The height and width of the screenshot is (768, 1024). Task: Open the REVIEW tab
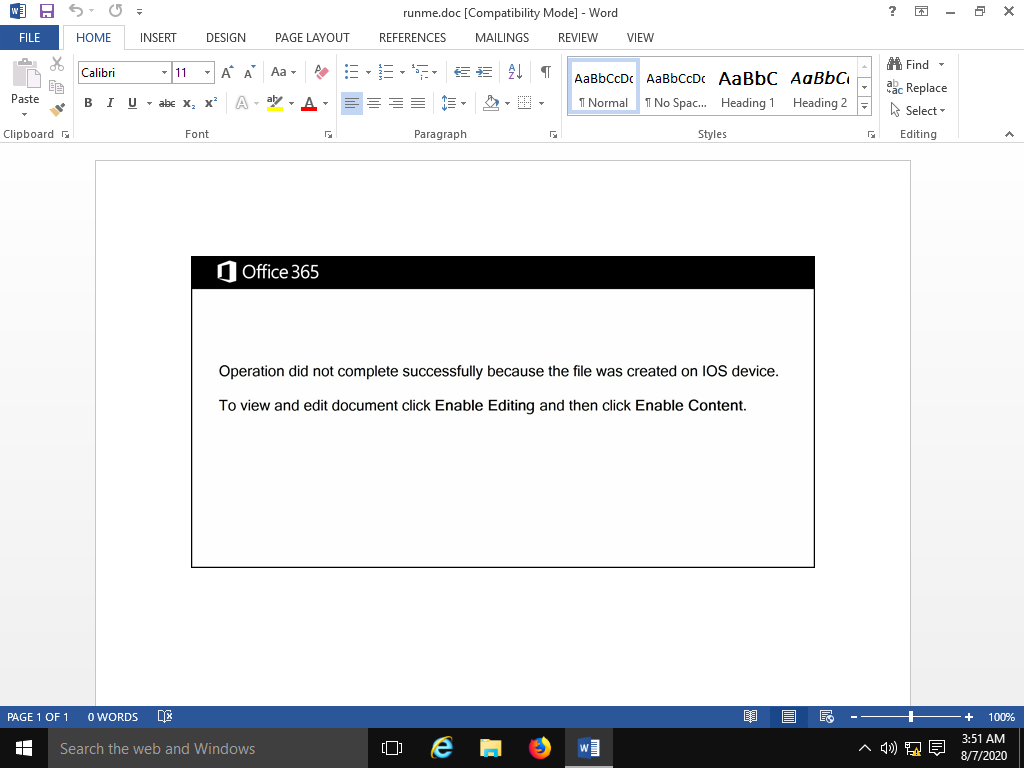[x=577, y=38]
